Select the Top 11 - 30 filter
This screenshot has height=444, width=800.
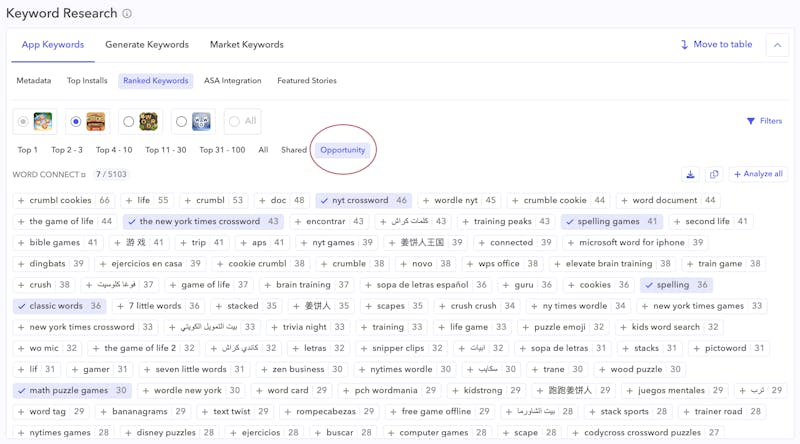coord(165,150)
